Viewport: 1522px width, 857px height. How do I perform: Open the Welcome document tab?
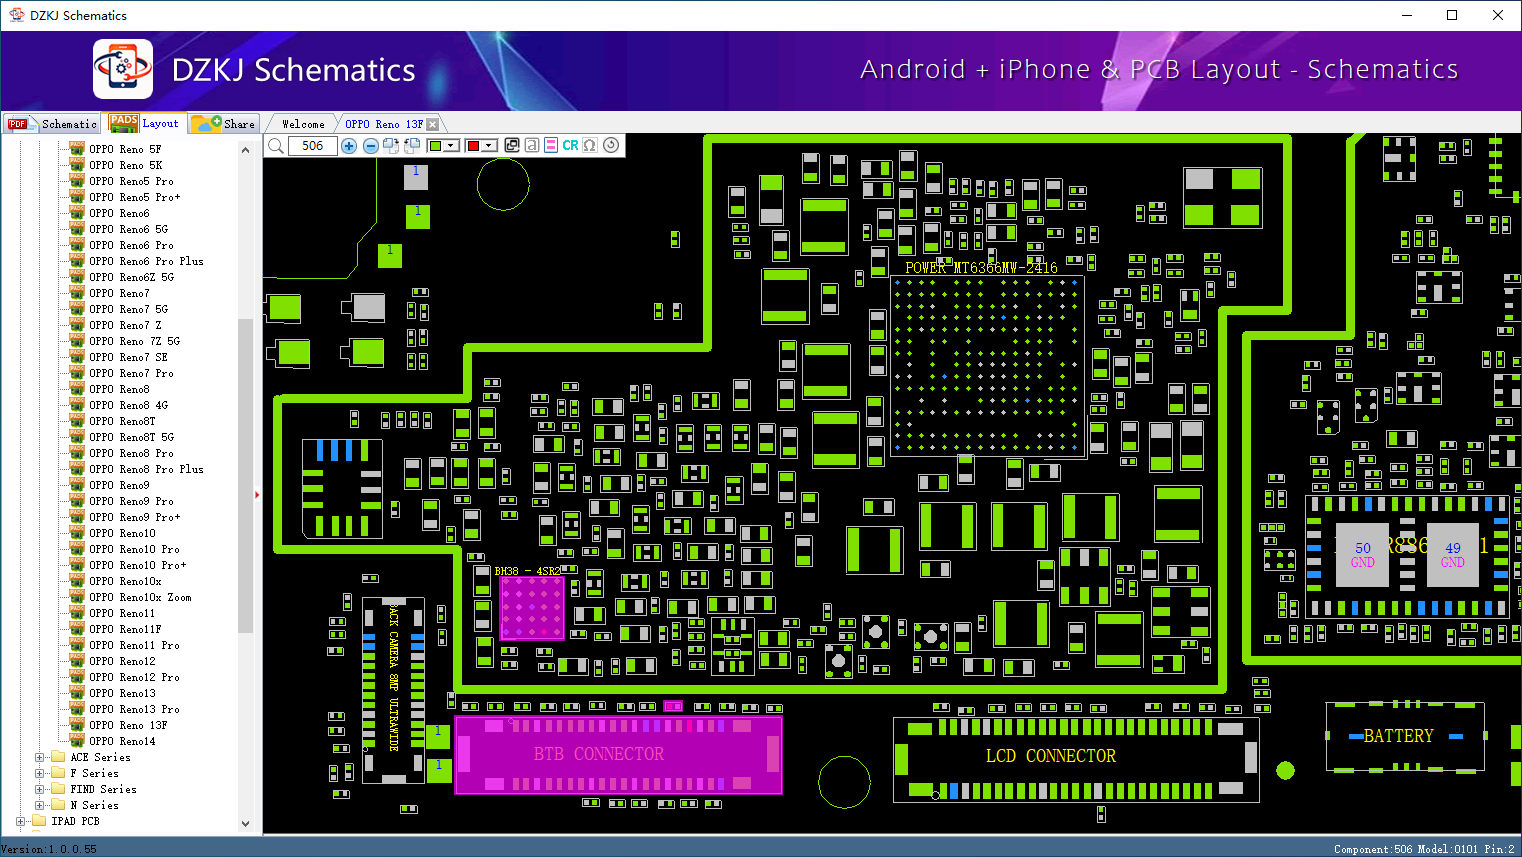(x=303, y=124)
